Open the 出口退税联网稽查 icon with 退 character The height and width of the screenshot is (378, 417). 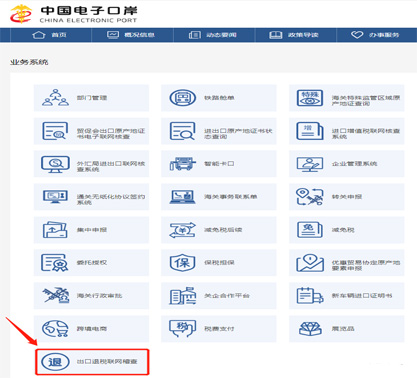55,362
